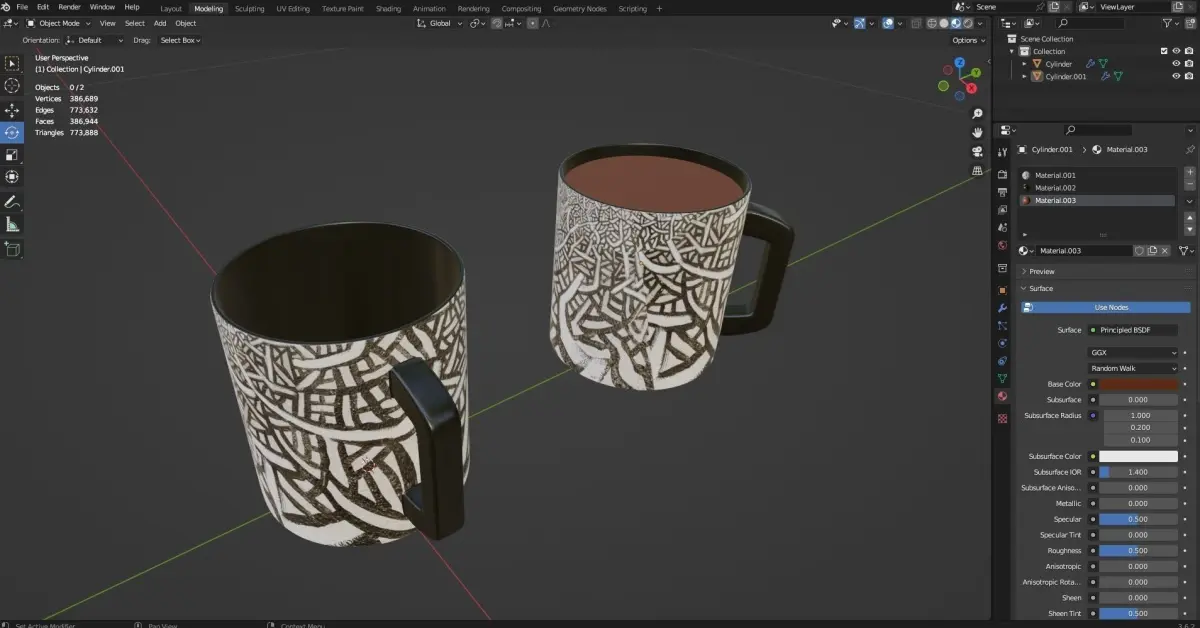The width and height of the screenshot is (1200, 628).
Task: Select the Annotate tool
Action: click(12, 202)
